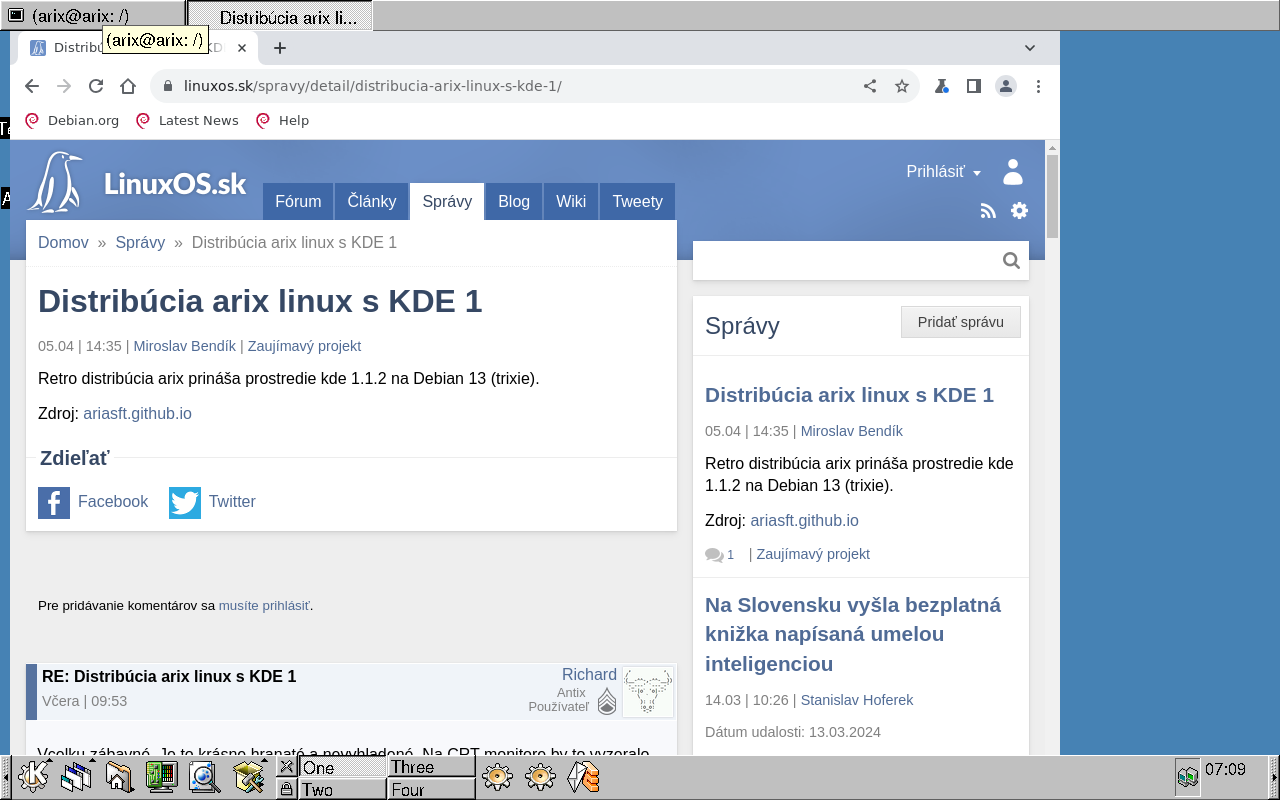The height and width of the screenshot is (800, 1280).
Task: Open sidebar headline about AI-written book
Action: 853,634
